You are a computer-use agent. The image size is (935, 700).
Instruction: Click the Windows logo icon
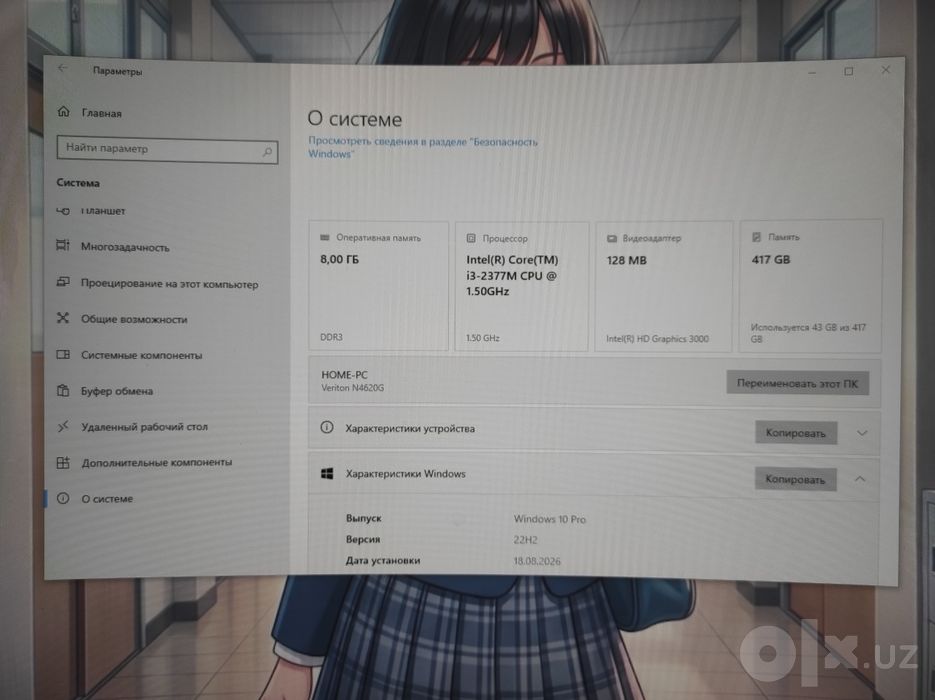click(327, 473)
